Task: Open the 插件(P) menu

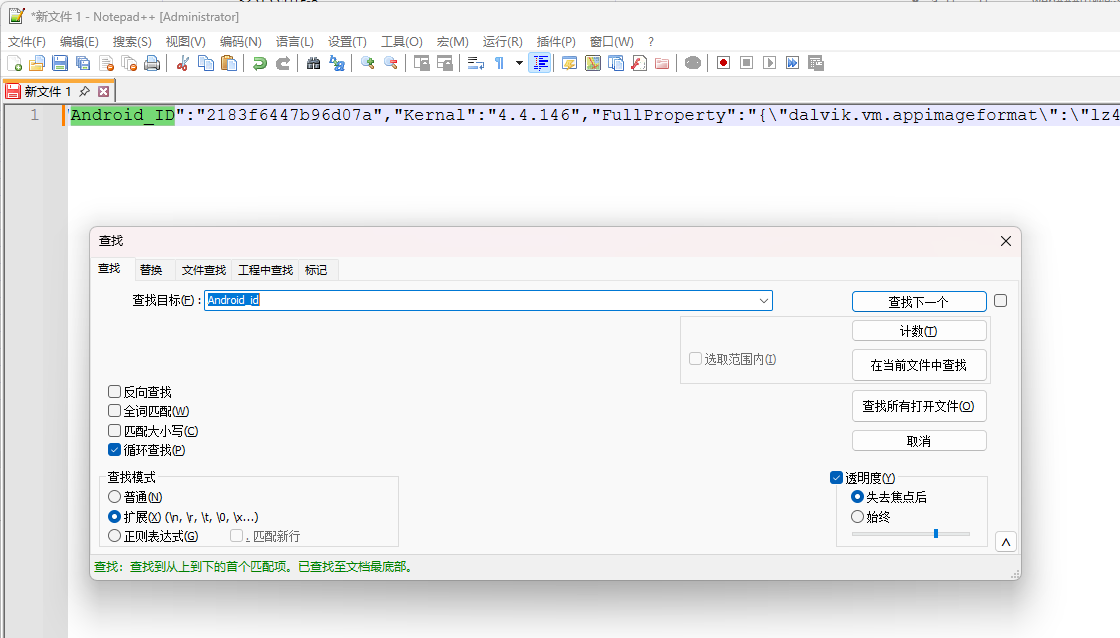Action: click(556, 41)
